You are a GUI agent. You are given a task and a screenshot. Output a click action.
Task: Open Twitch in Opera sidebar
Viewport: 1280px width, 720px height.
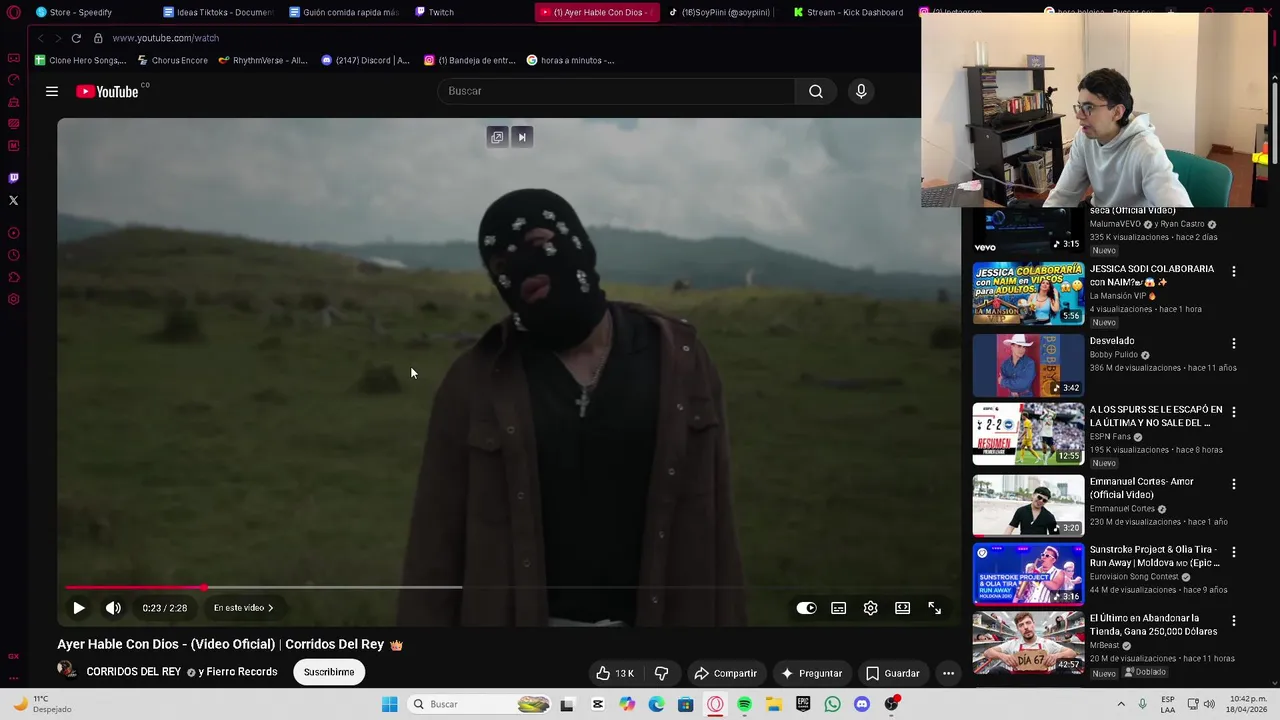pyautogui.click(x=13, y=178)
